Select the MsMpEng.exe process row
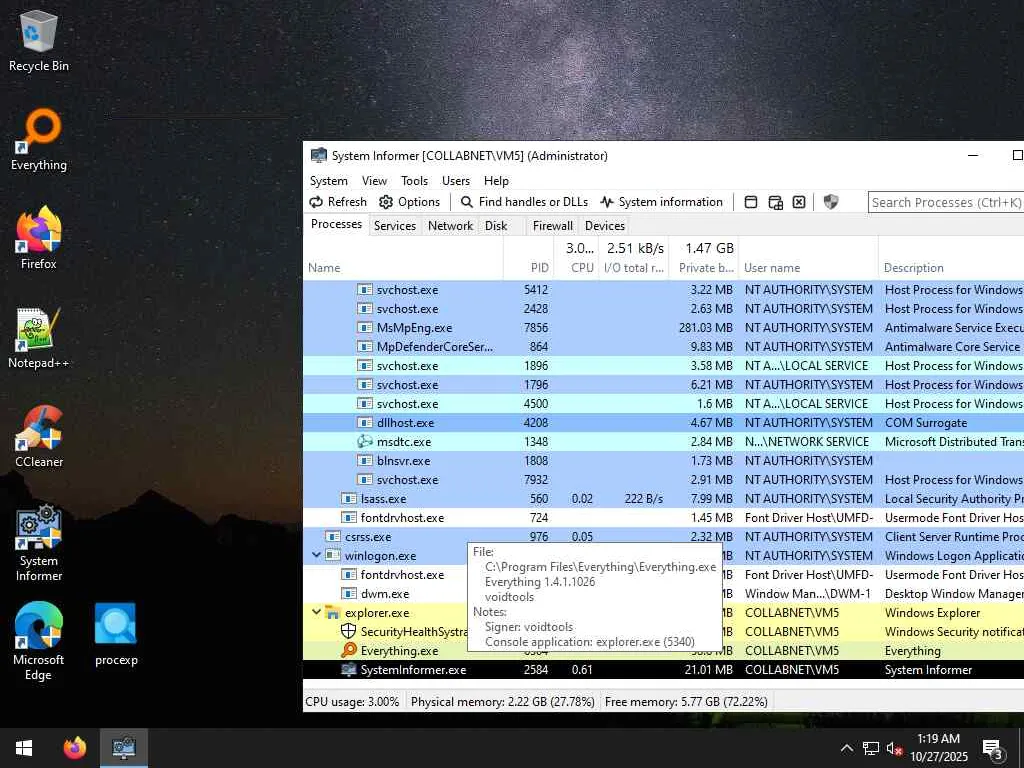The height and width of the screenshot is (768, 1024). pyautogui.click(x=664, y=327)
